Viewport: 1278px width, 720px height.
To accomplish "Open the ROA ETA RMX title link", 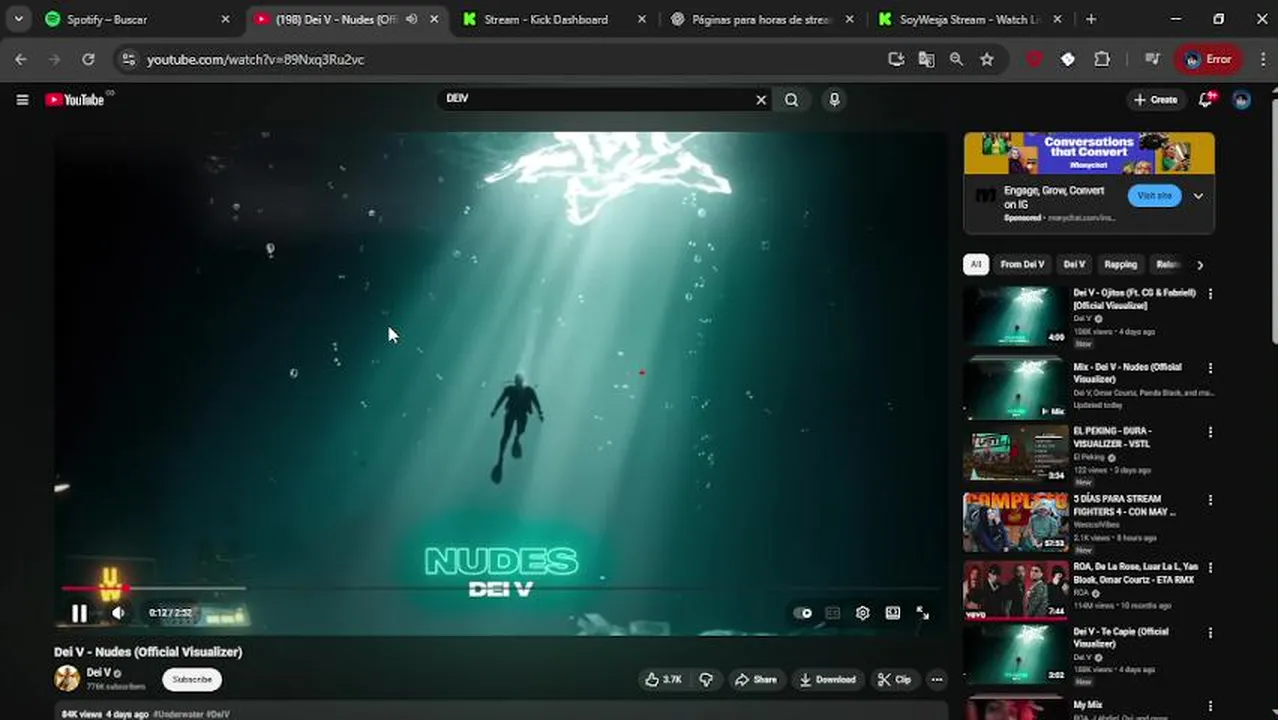I will pyautogui.click(x=1135, y=573).
